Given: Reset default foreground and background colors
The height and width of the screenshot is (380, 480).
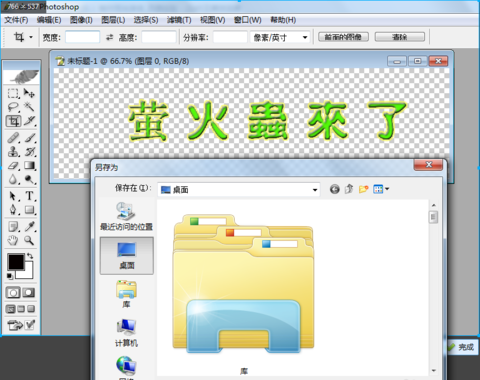Looking at the screenshot, I should coord(9,276).
